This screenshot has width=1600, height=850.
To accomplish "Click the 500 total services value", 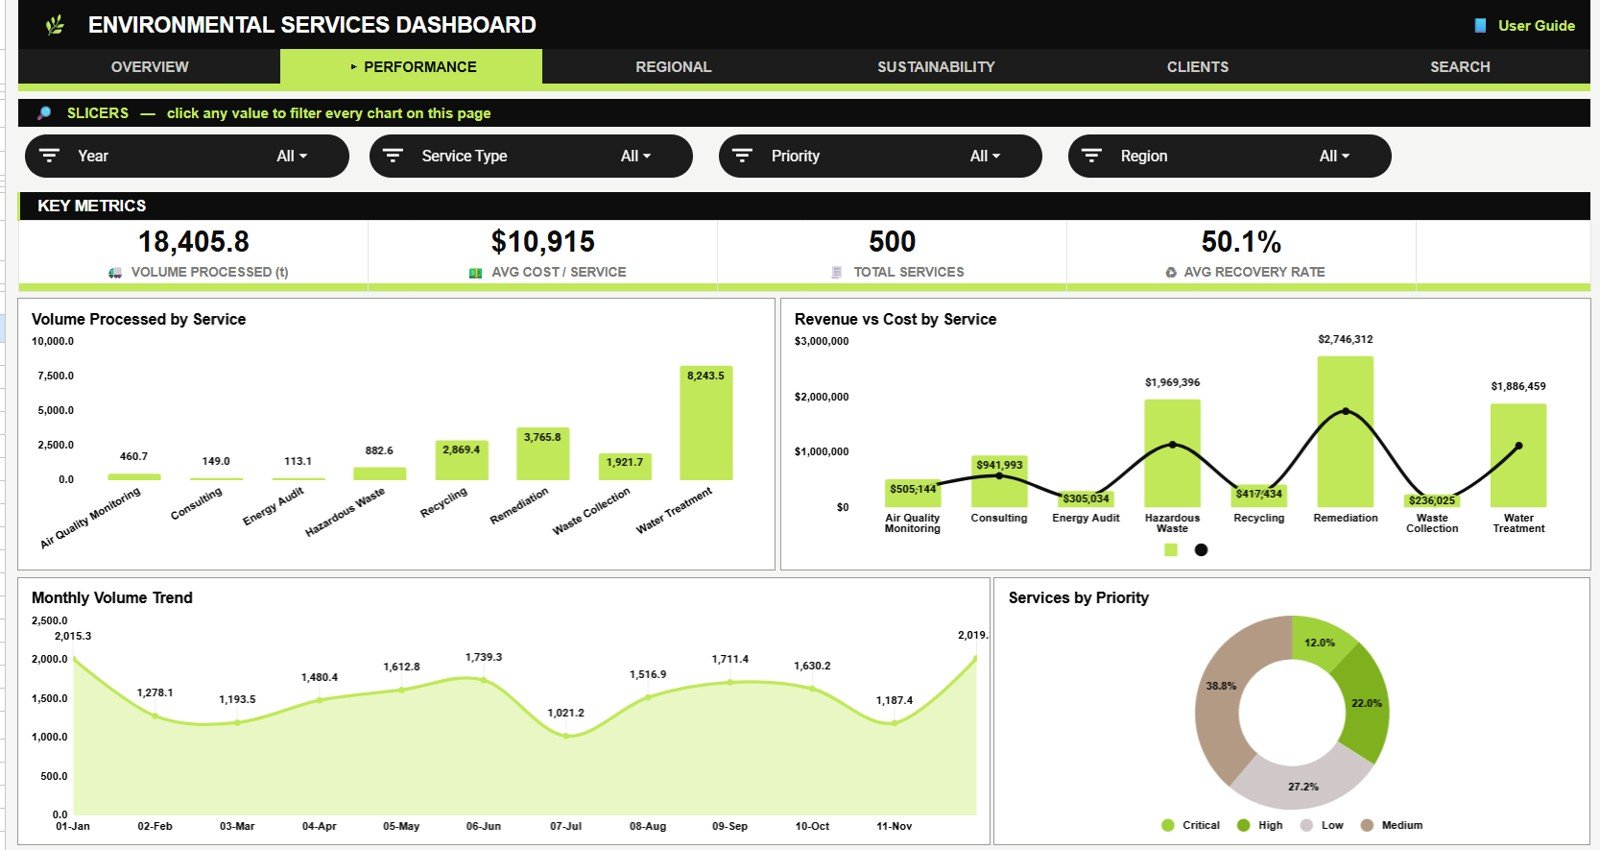I will [x=892, y=242].
